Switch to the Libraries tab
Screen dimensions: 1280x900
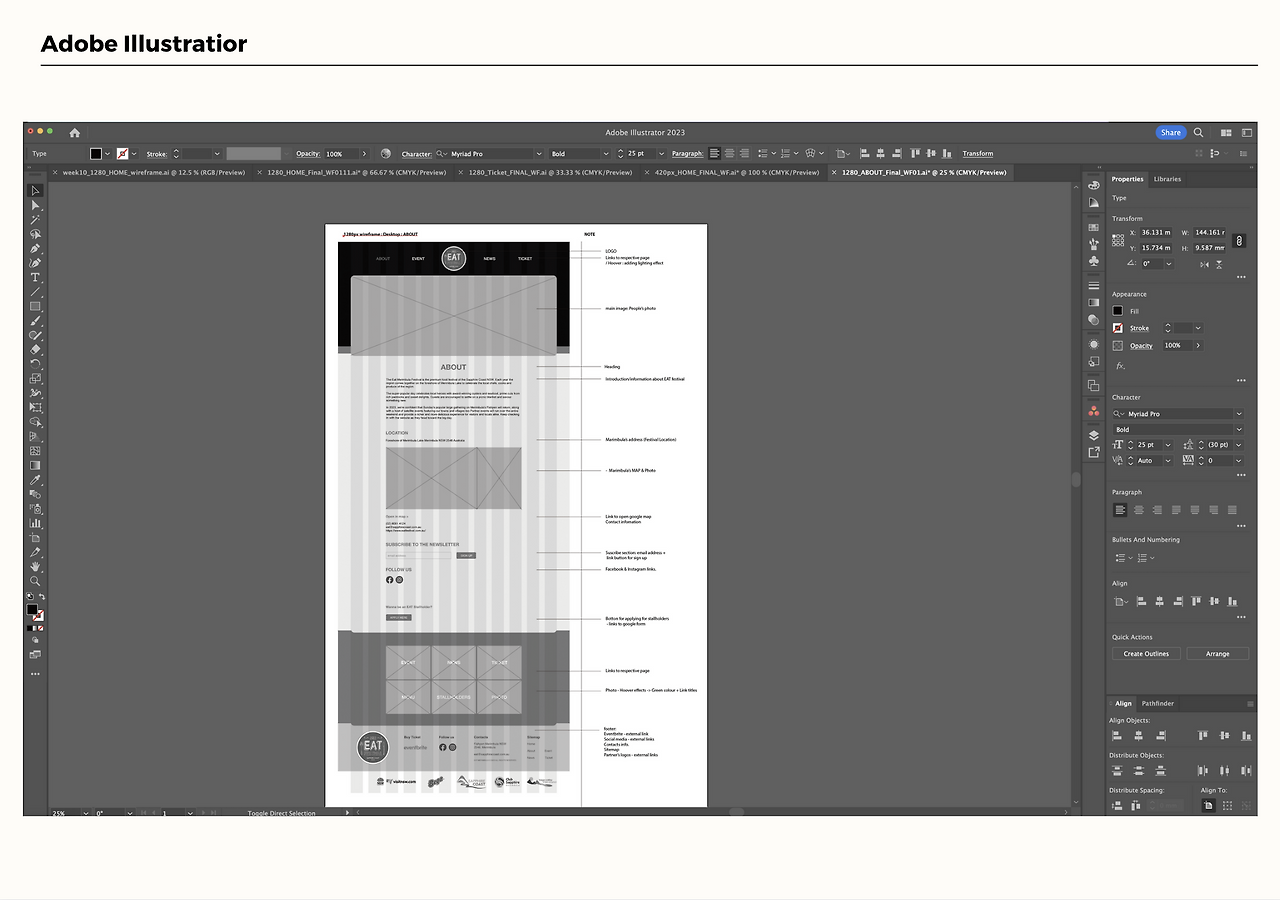coord(1167,179)
